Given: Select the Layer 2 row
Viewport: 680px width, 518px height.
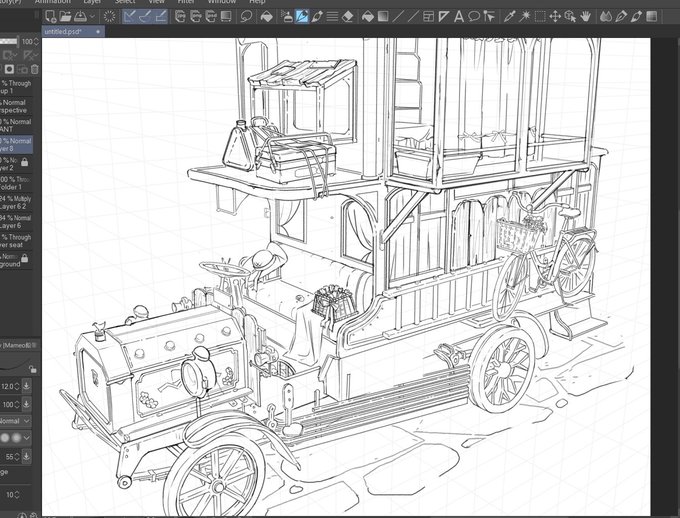Looking at the screenshot, I should (x=16, y=164).
